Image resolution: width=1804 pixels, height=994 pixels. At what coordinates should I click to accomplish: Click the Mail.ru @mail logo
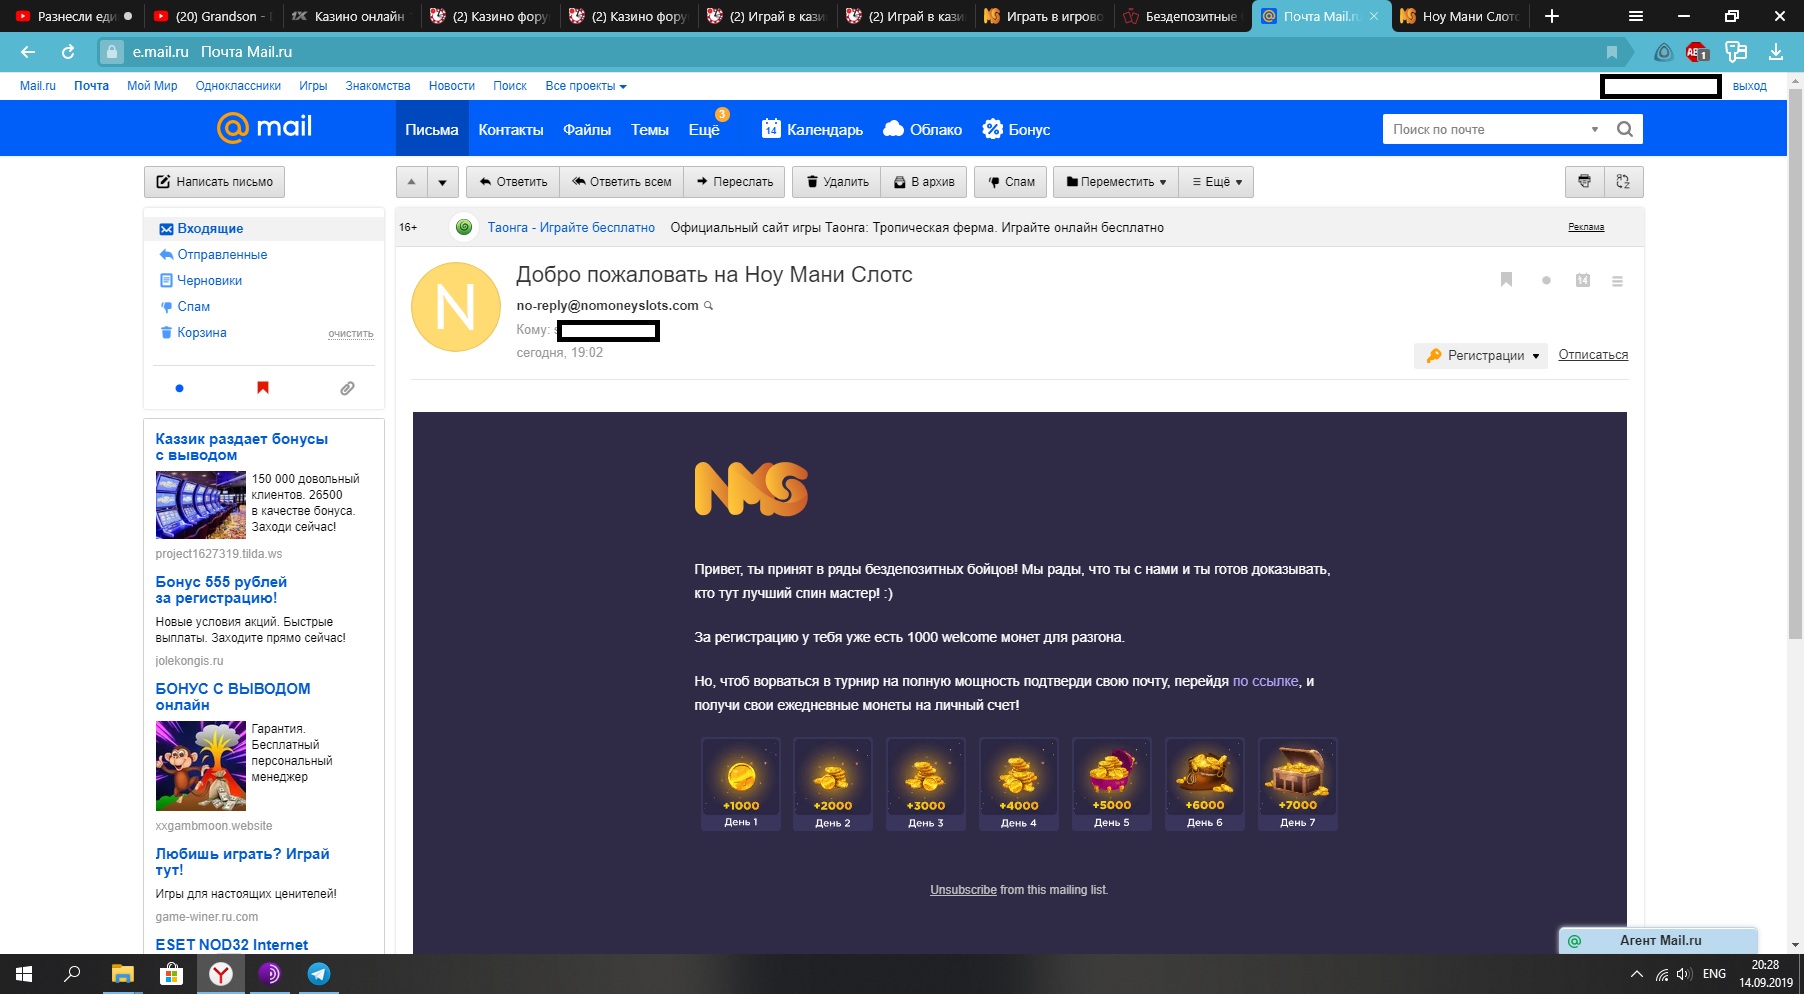pos(264,127)
